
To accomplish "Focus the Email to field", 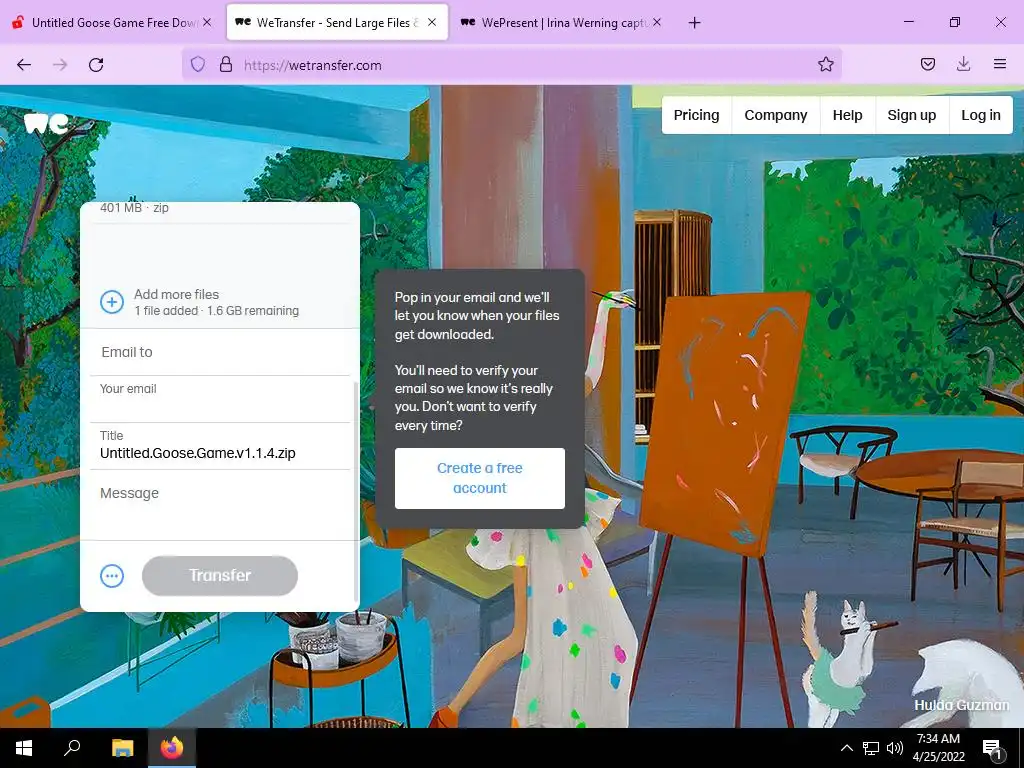I will [x=220, y=352].
